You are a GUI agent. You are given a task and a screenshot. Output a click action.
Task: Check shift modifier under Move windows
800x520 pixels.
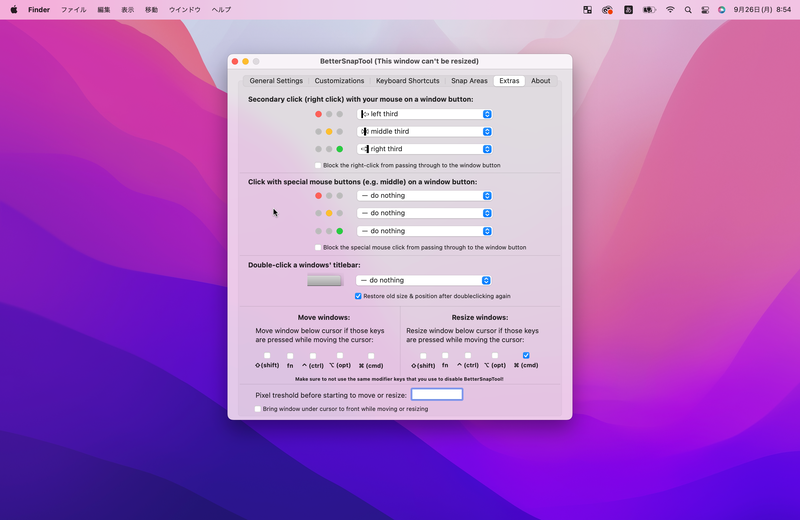click(x=267, y=356)
